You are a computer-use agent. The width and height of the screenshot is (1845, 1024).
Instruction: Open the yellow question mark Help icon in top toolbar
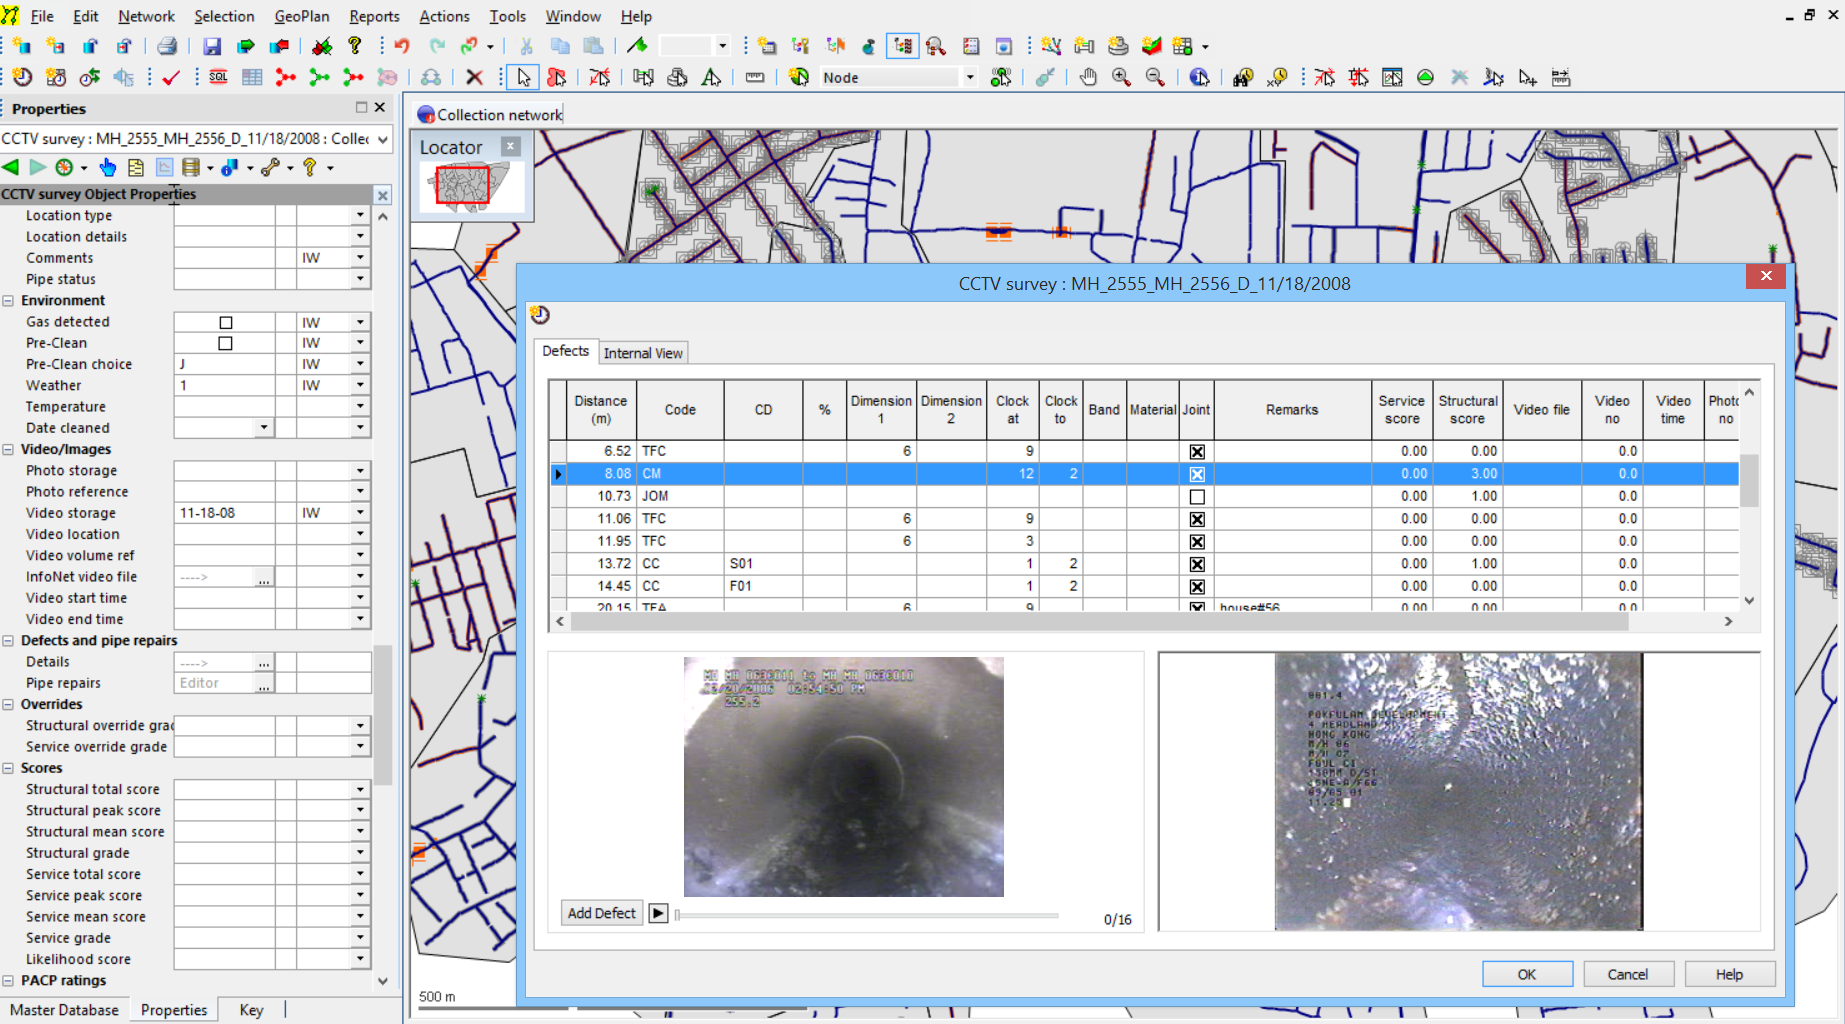click(x=354, y=46)
